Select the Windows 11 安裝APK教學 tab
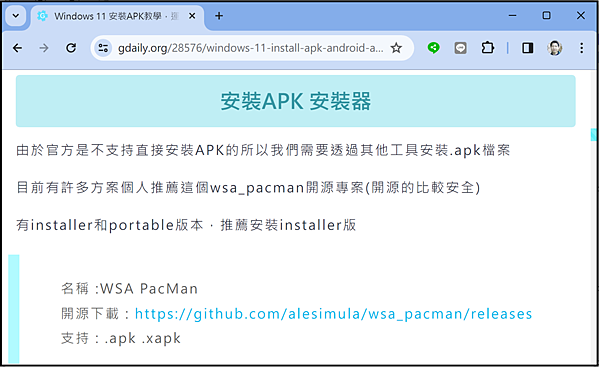Screen dimensions: 600x368 tap(117, 16)
